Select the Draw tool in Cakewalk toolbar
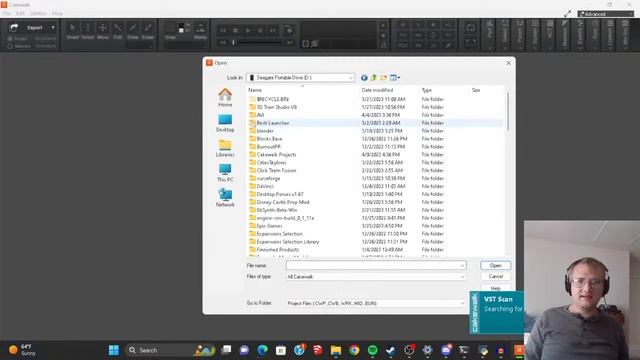The width and height of the screenshot is (640, 360). (x=133, y=31)
